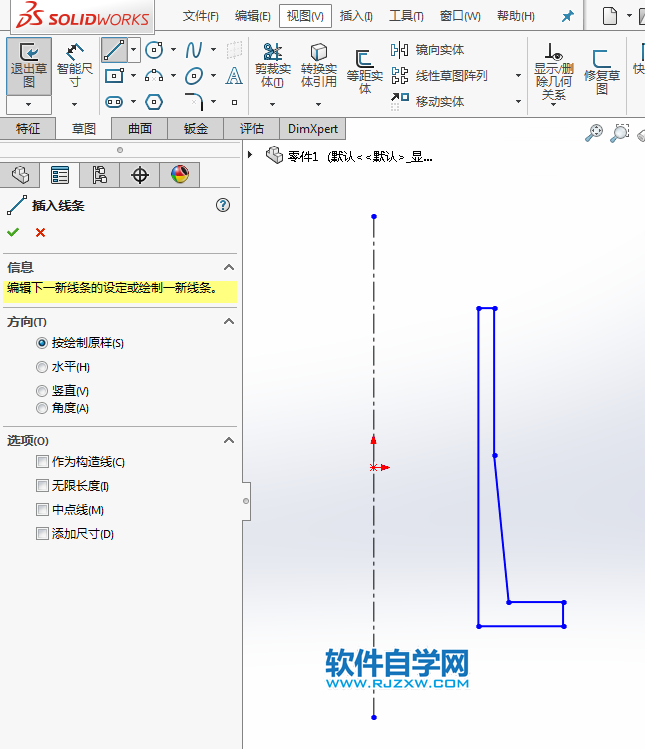Open the FeatureManager design tree tab

coord(20,175)
